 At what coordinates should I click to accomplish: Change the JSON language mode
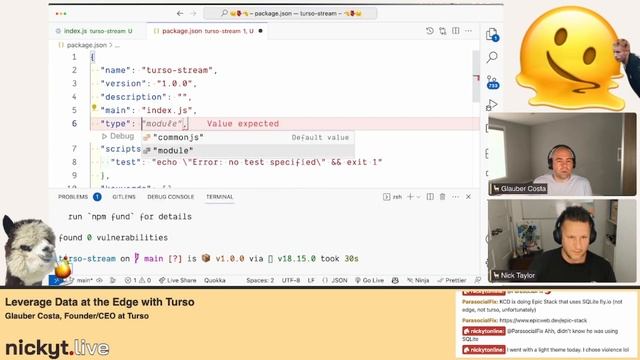[335, 280]
